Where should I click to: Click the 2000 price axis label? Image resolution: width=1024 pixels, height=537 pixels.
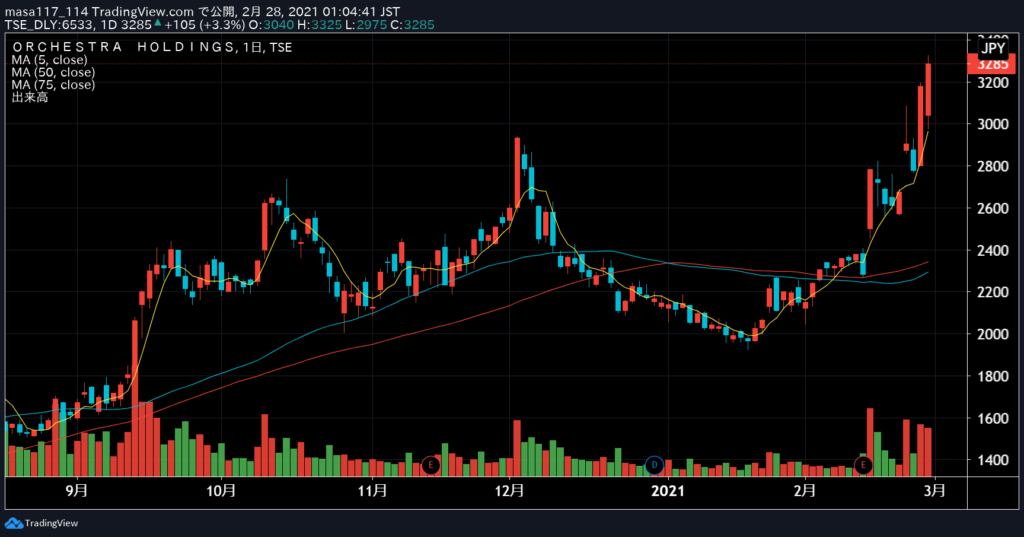(993, 334)
